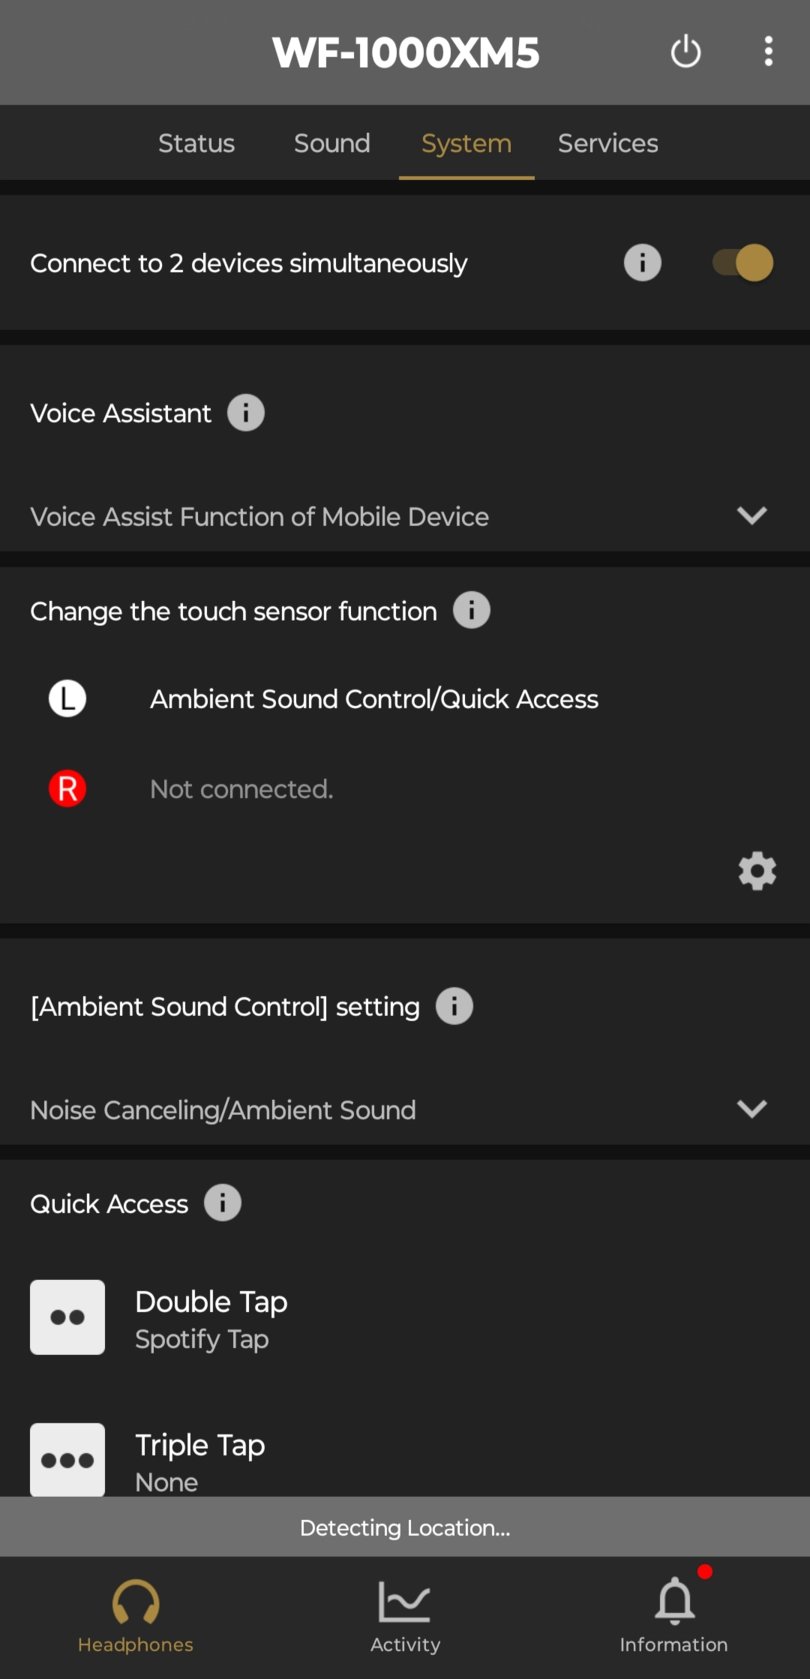The height and width of the screenshot is (1679, 810).
Task: Switch to the Status tab
Action: [196, 143]
